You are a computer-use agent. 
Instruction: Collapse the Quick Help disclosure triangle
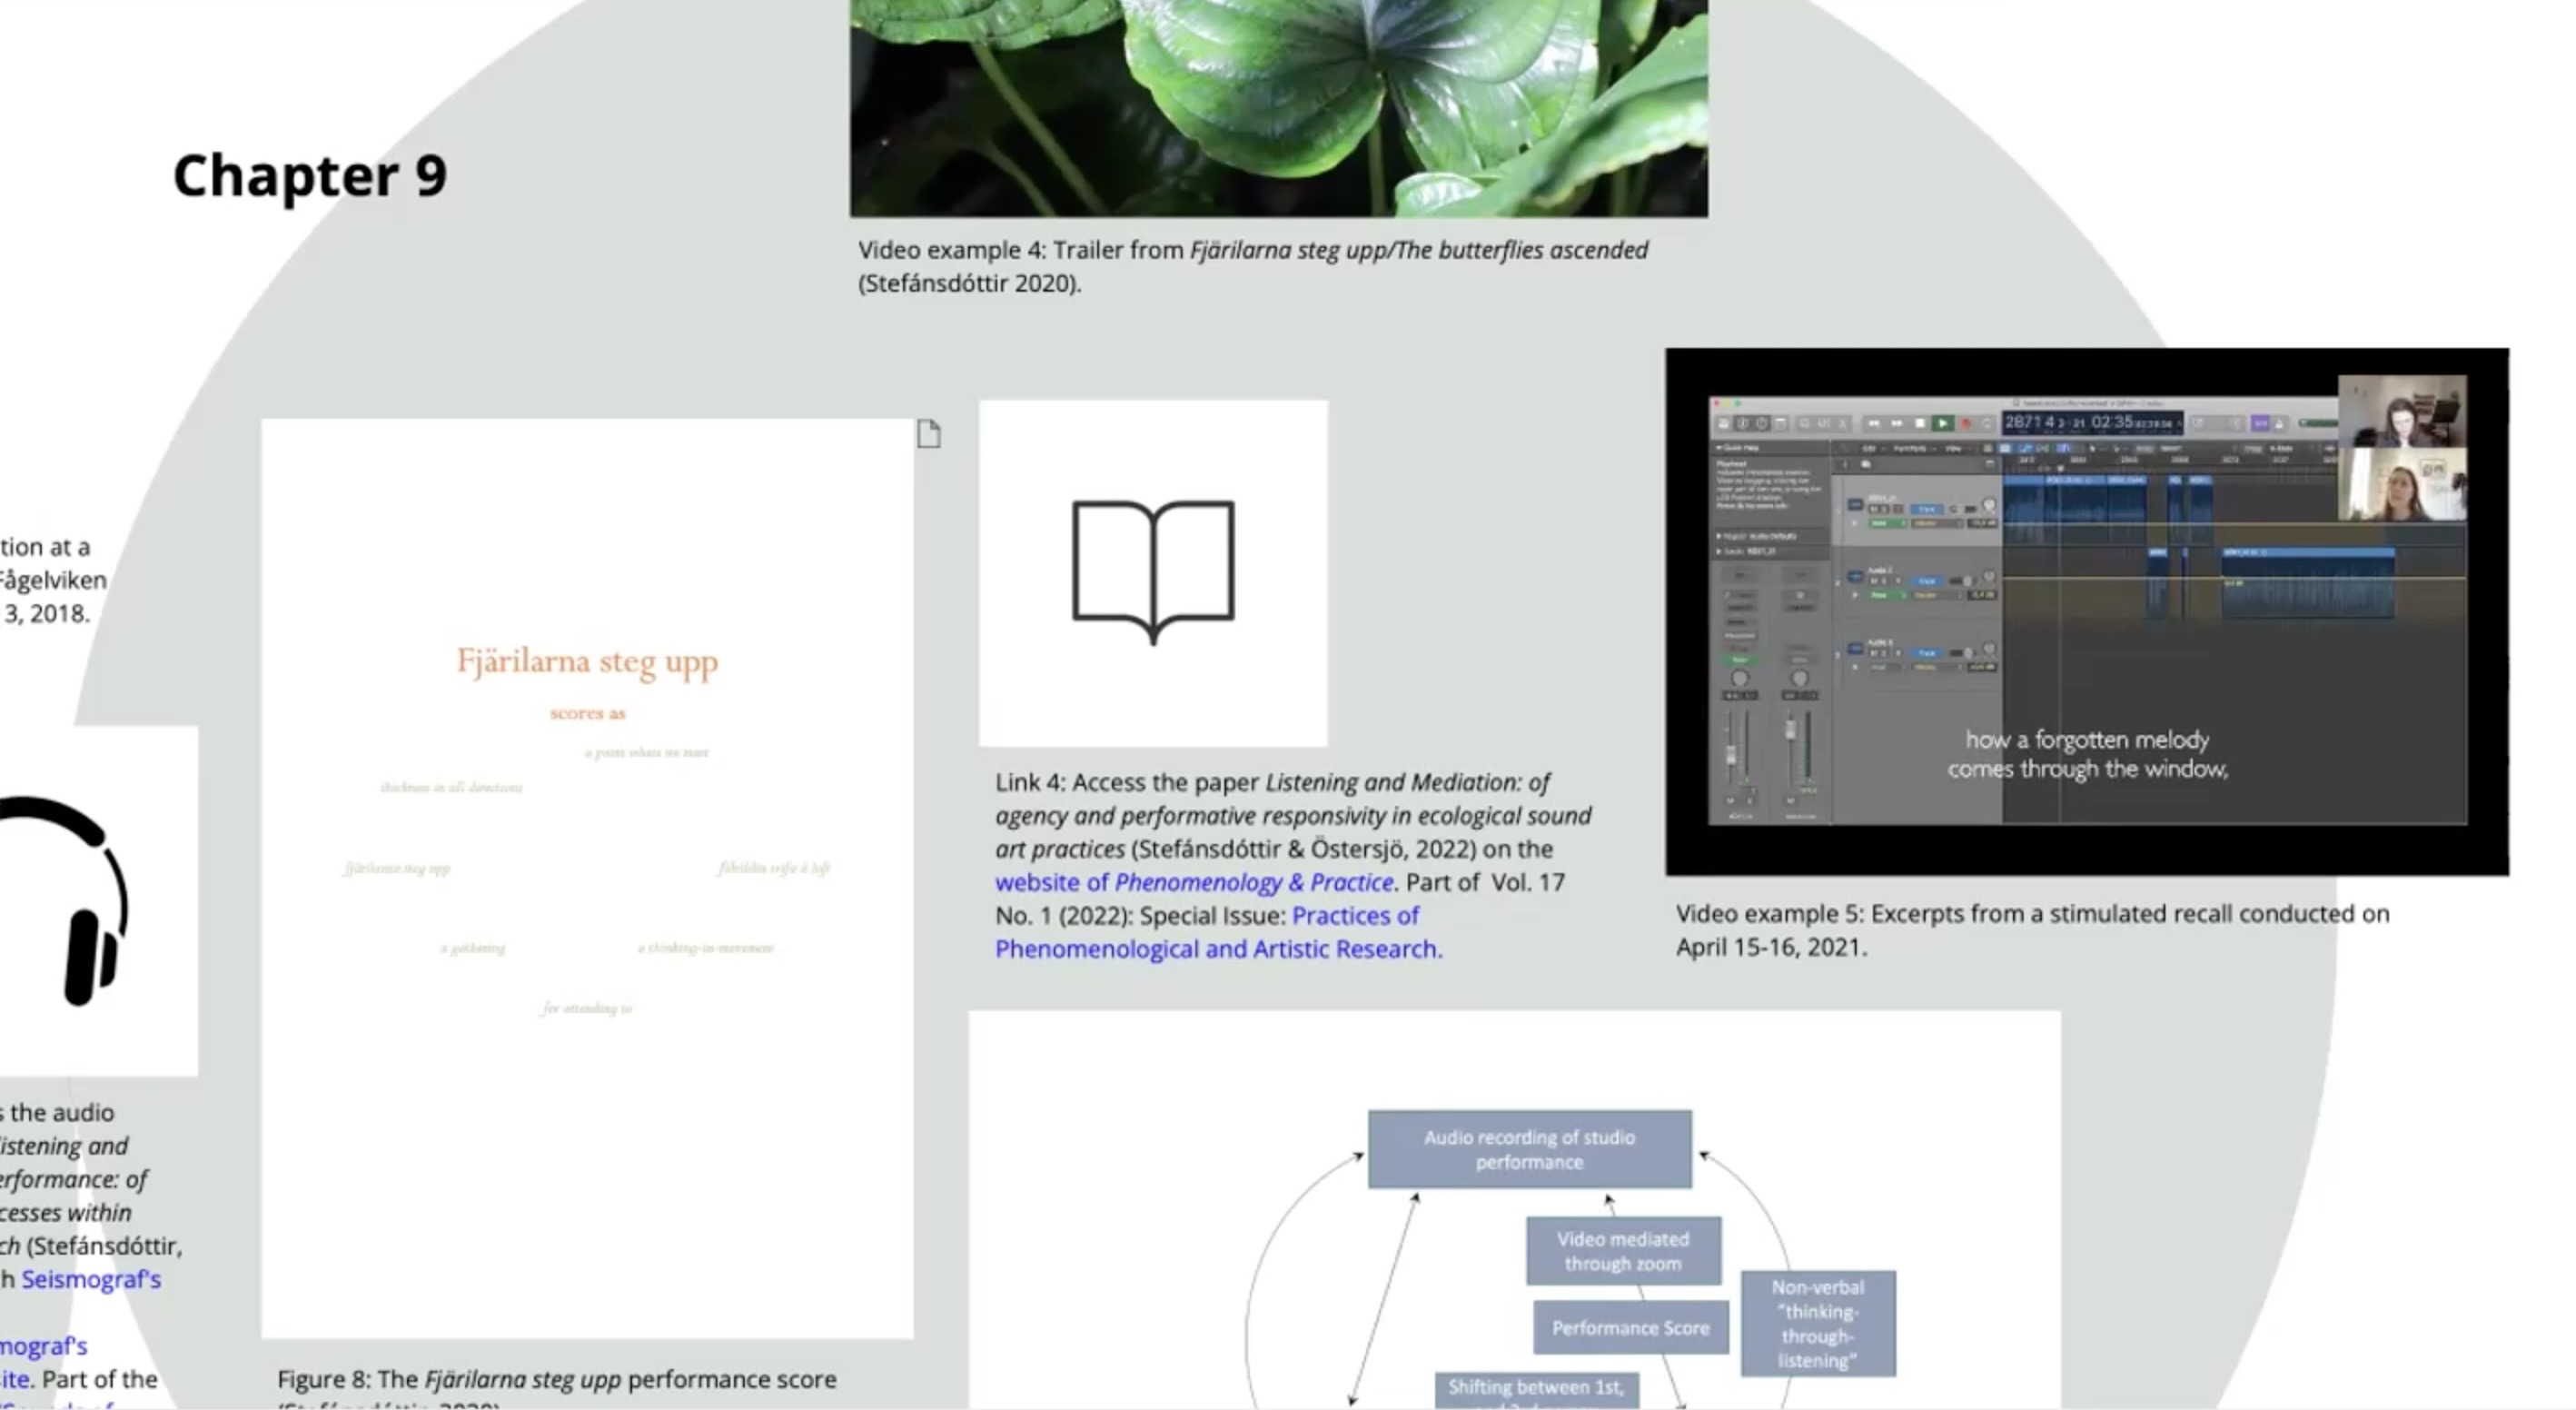(1719, 448)
